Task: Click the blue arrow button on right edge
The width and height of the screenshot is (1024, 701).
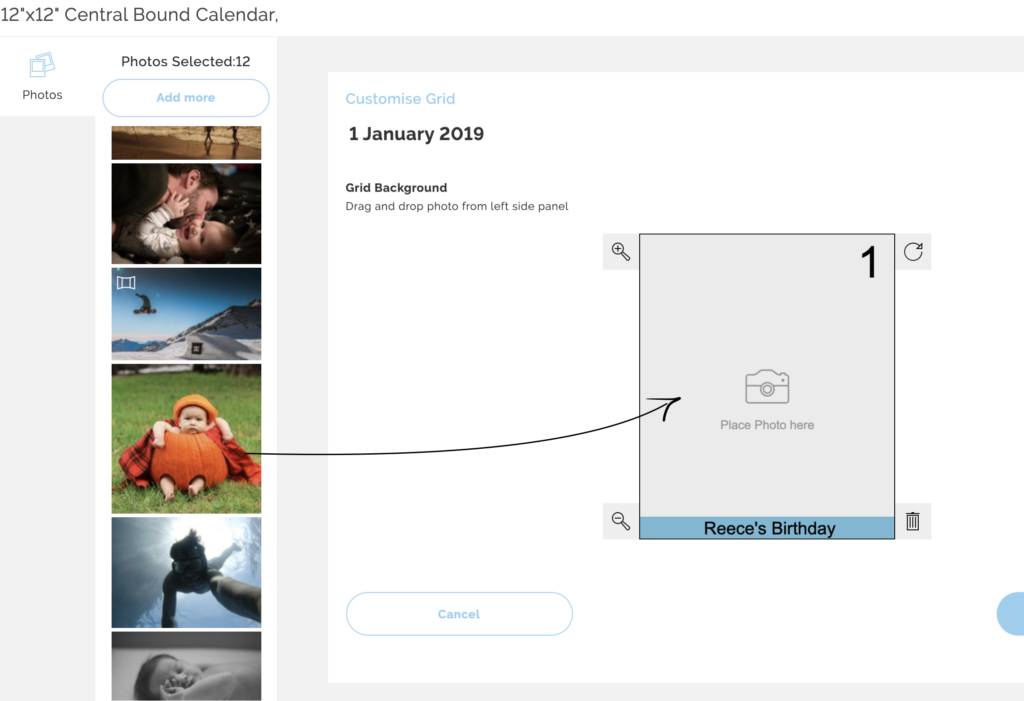Action: pos(1013,613)
